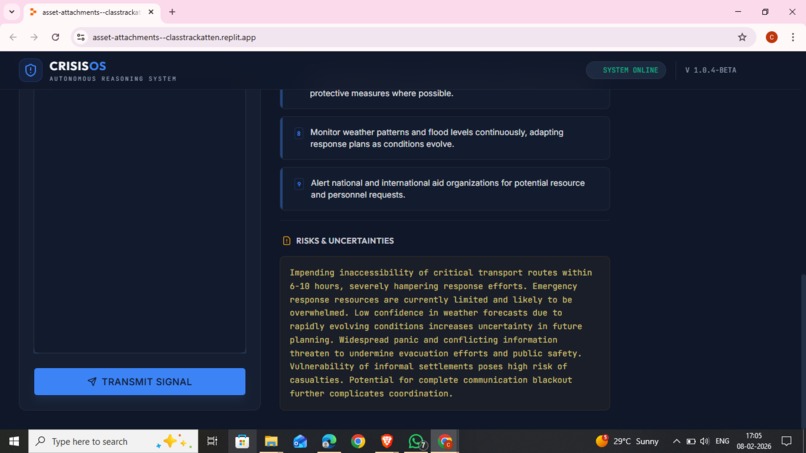
Task: Open the weather widget showing 29°C Sunny
Action: tap(627, 441)
